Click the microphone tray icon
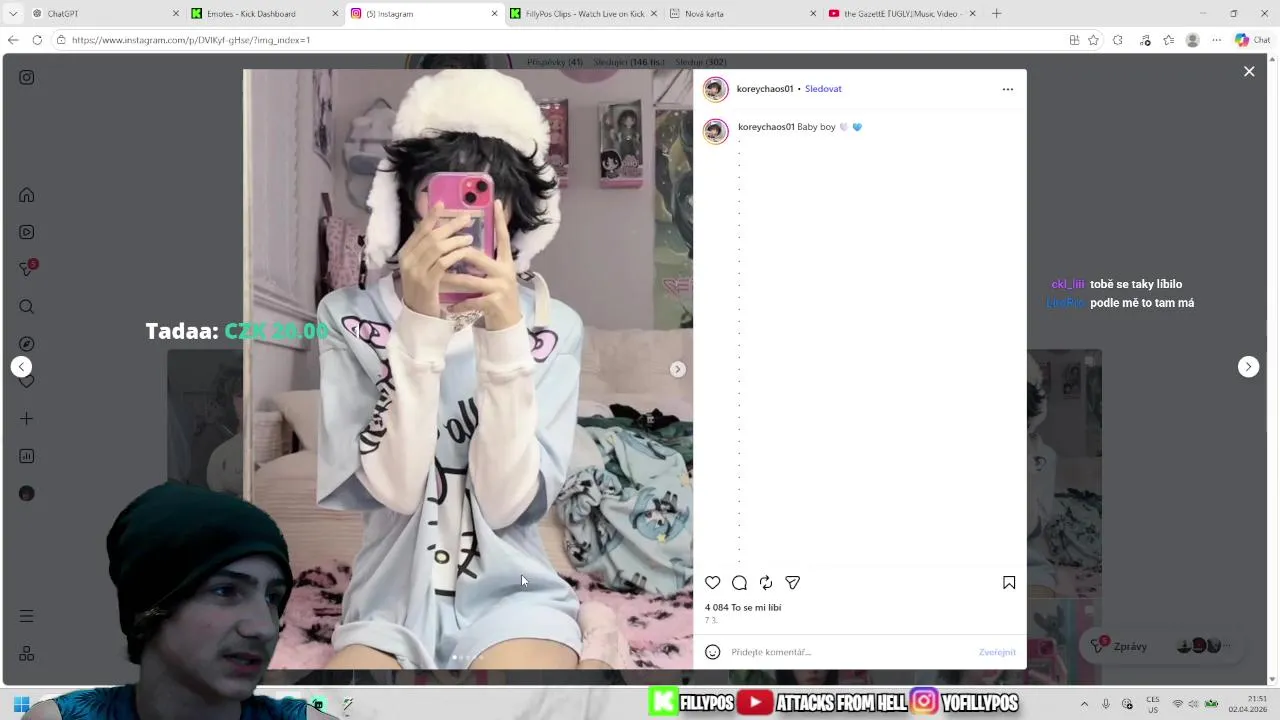1280x720 pixels. click(1106, 704)
